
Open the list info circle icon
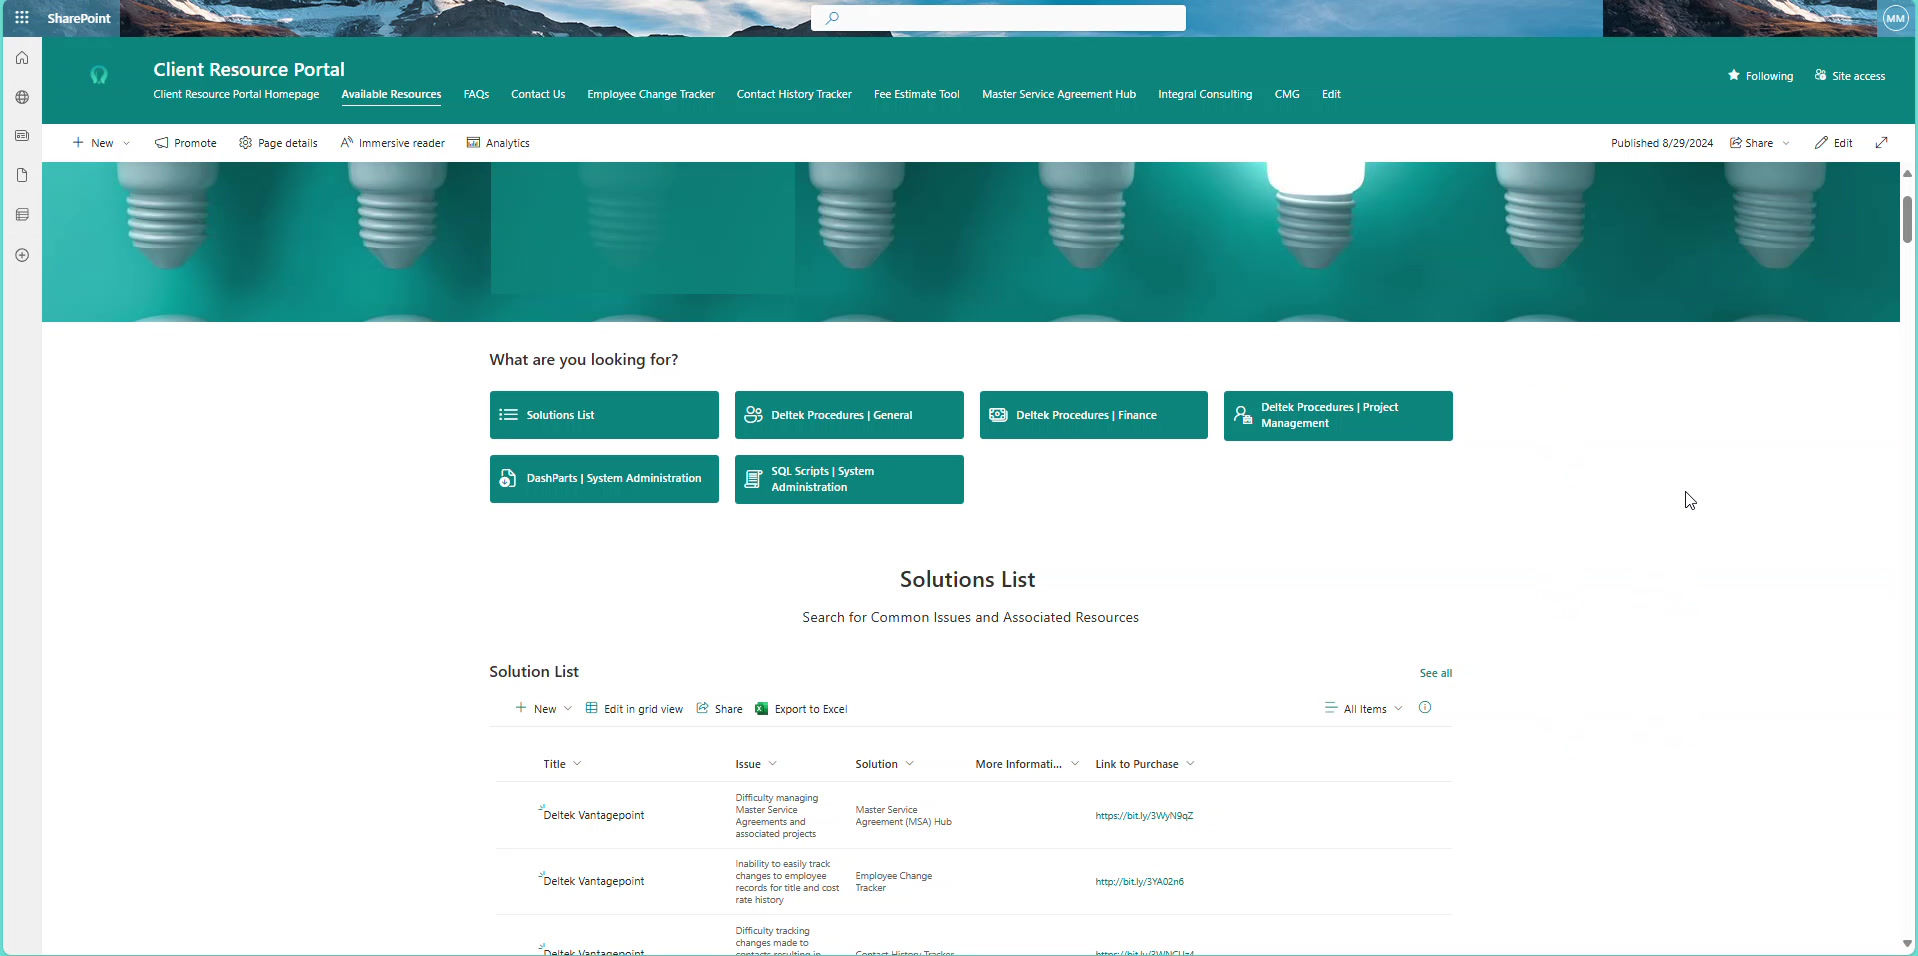tap(1425, 707)
